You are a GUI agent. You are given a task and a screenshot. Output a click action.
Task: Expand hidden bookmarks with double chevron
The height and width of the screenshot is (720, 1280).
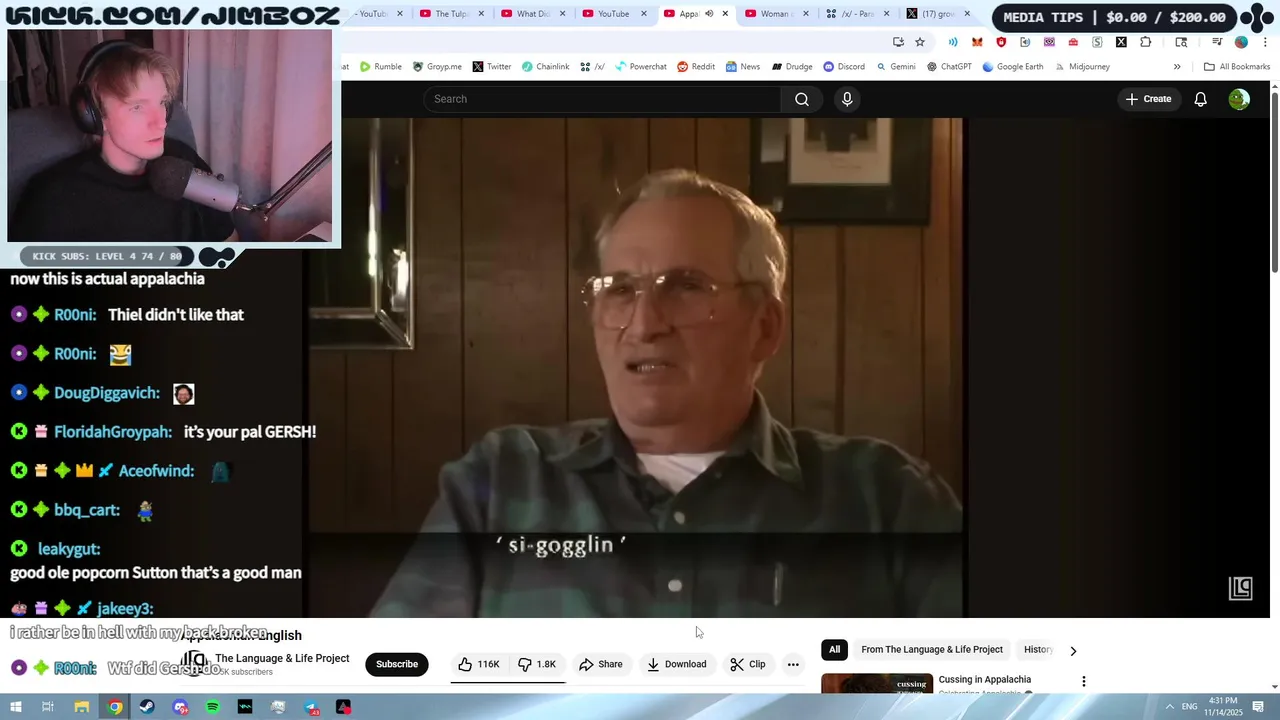(1177, 67)
